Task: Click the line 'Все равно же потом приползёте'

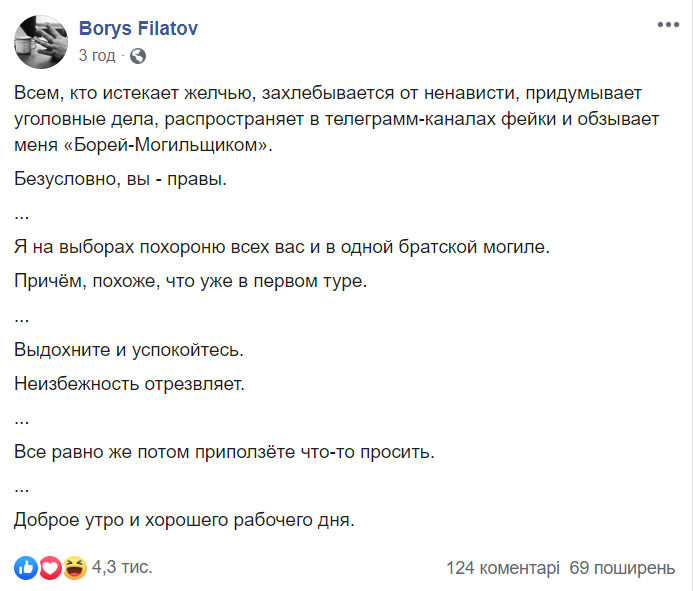Action: (225, 452)
